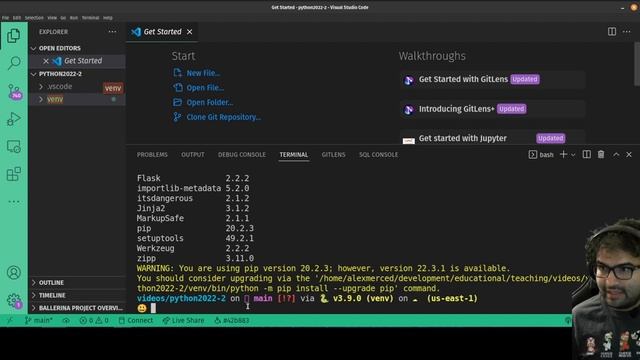Viewport: 640px width, 360px height.
Task: Switch to the GitLens tab
Action: coord(333,155)
